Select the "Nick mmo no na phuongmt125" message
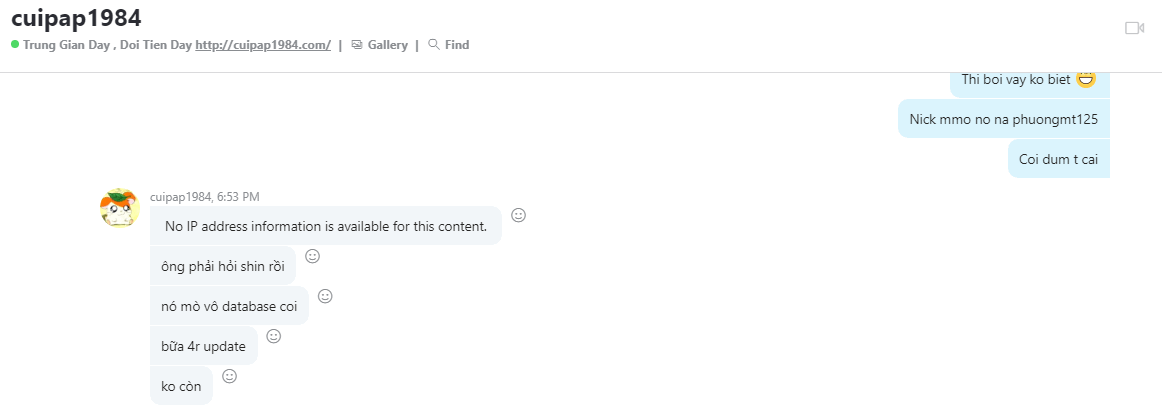The height and width of the screenshot is (405, 1162). [1003, 119]
